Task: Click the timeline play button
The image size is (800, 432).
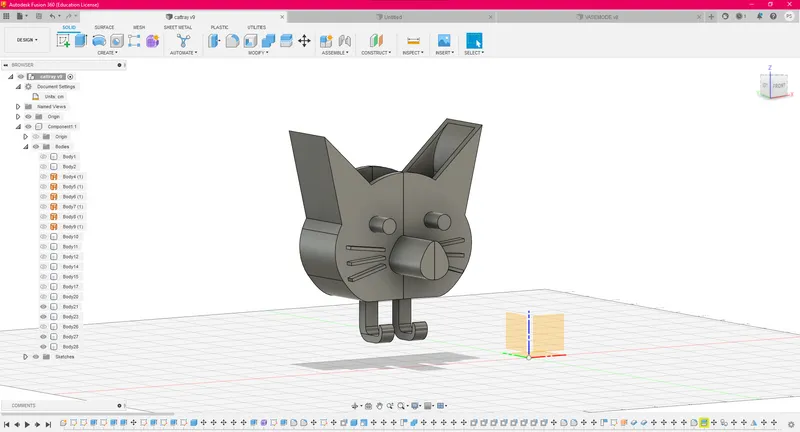Action: (x=27, y=424)
